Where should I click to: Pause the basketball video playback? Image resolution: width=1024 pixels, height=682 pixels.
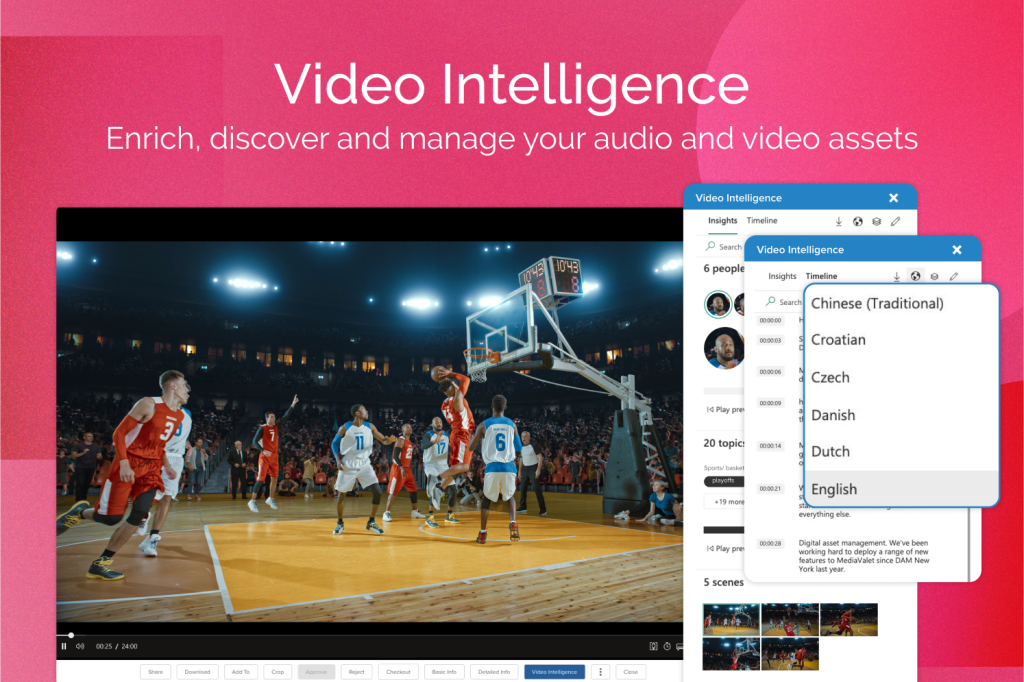(64, 646)
